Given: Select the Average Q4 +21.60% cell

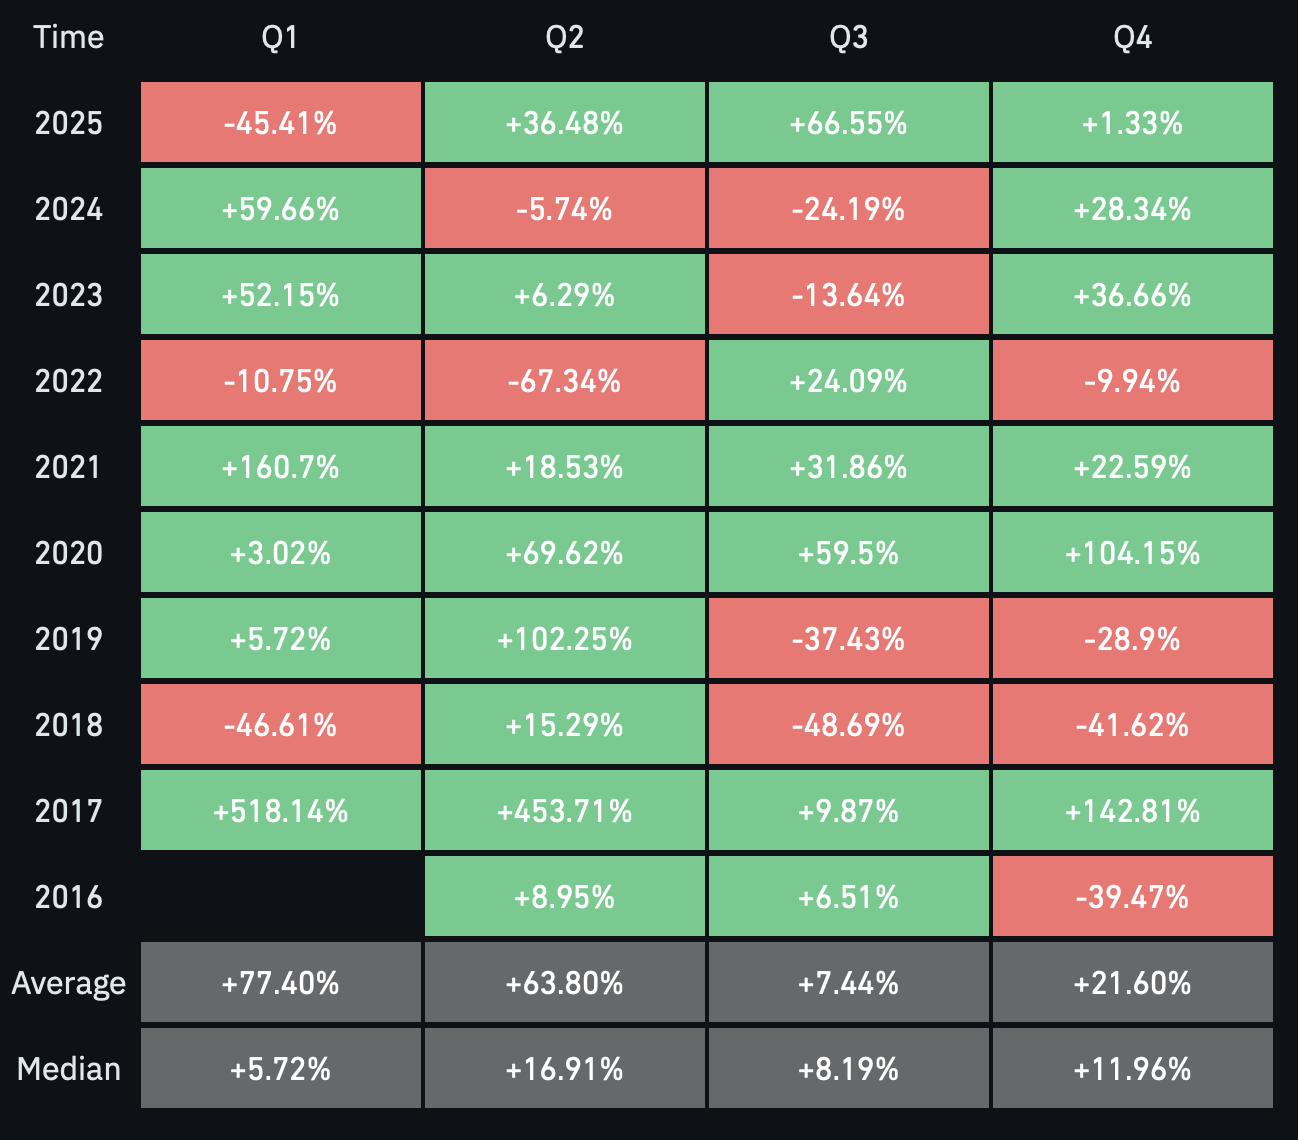Looking at the screenshot, I should point(1132,983).
